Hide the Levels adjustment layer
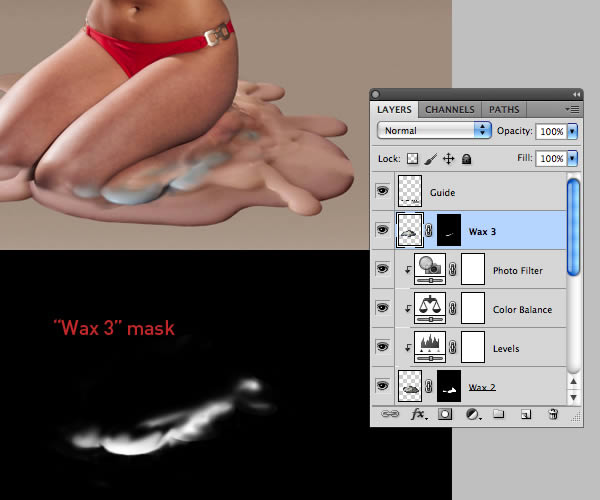 tap(382, 346)
